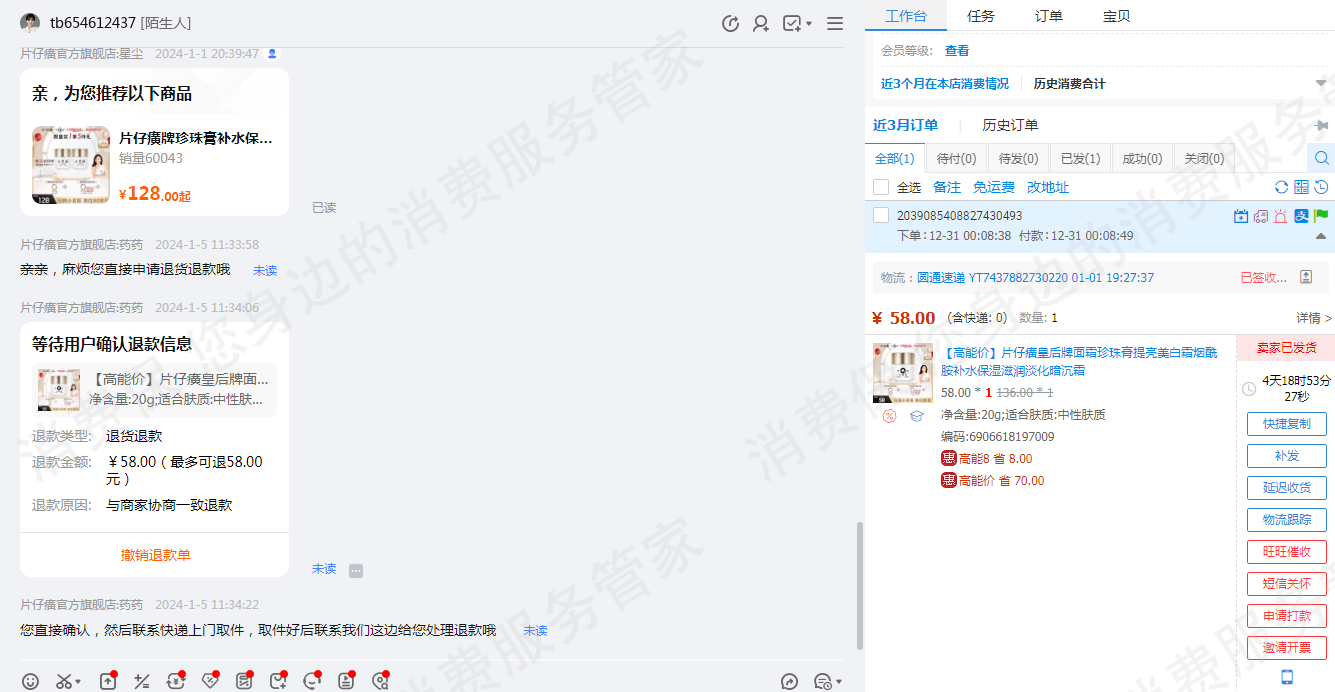Click the 物流跟踪 button
The width and height of the screenshot is (1335, 692).
pyautogui.click(x=1287, y=519)
